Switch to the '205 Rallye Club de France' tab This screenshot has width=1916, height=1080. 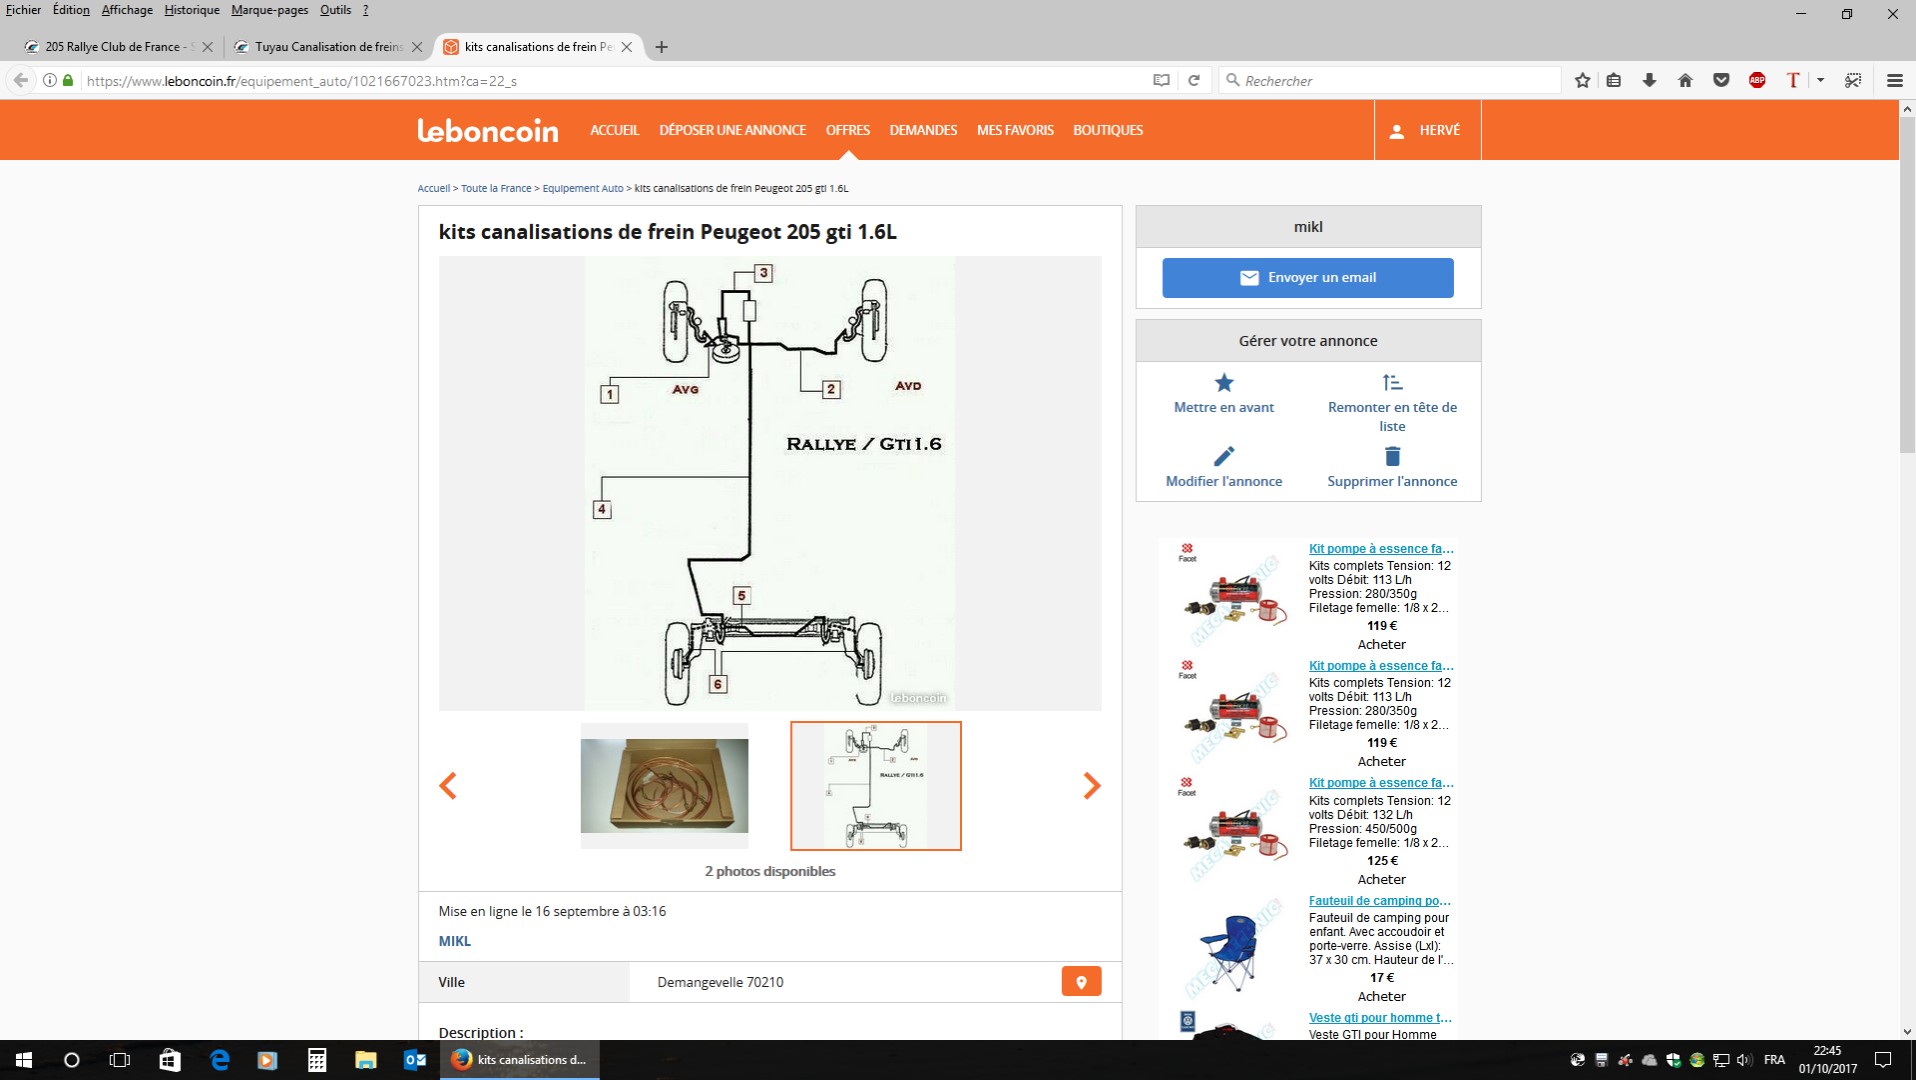tap(112, 47)
